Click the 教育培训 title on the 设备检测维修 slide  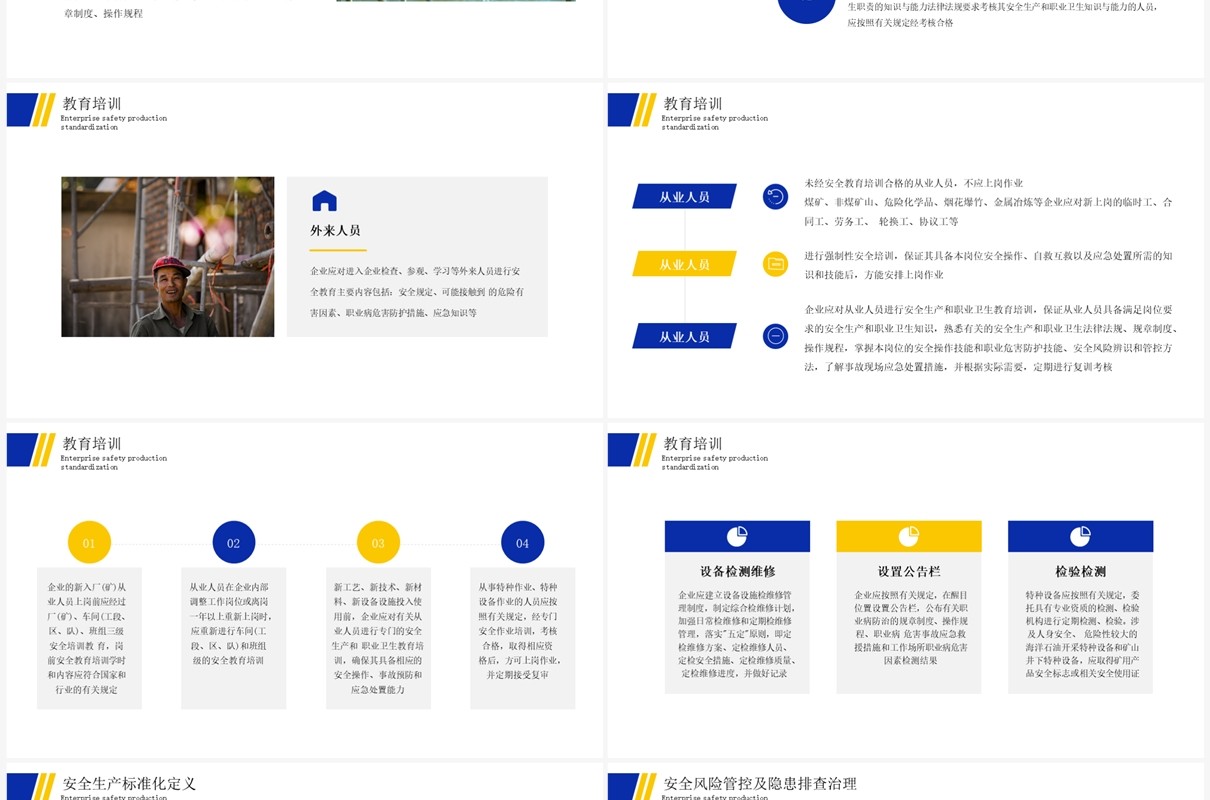[x=693, y=444]
